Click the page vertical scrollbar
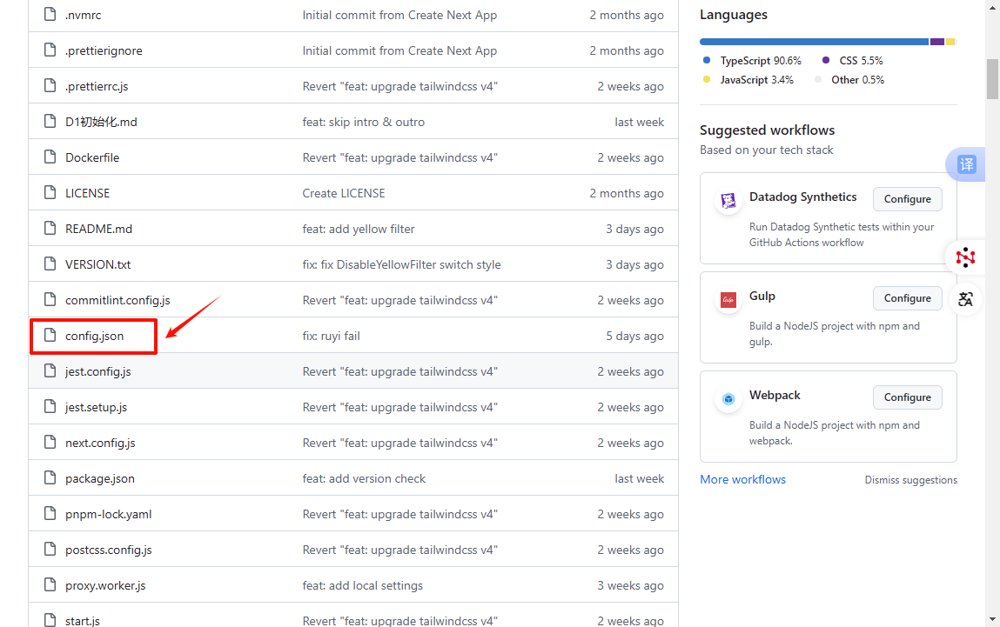The height and width of the screenshot is (627, 1000). pos(991,80)
